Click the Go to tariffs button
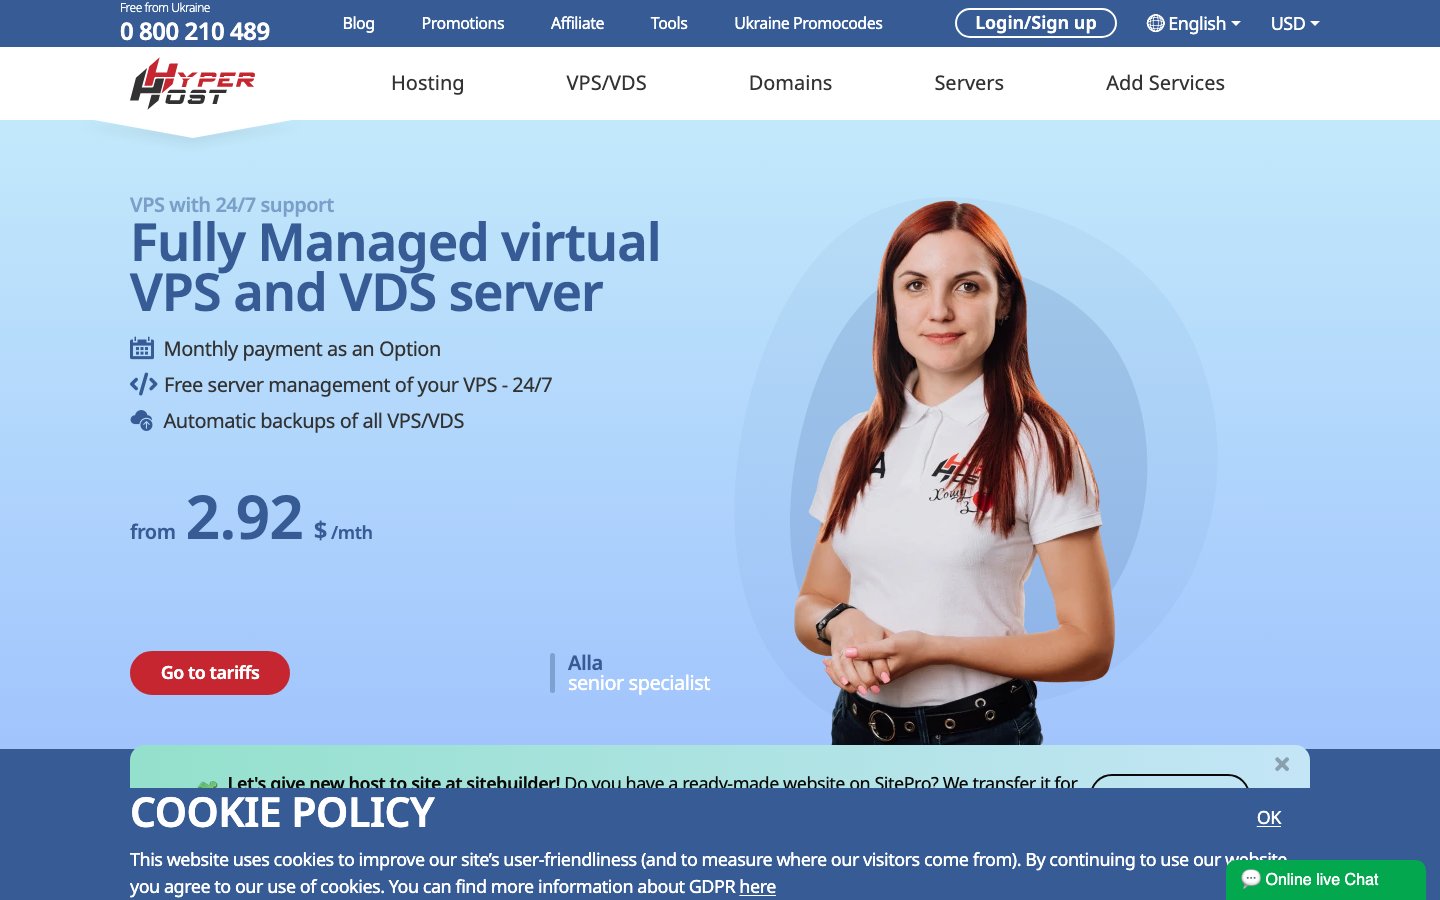 (210, 673)
